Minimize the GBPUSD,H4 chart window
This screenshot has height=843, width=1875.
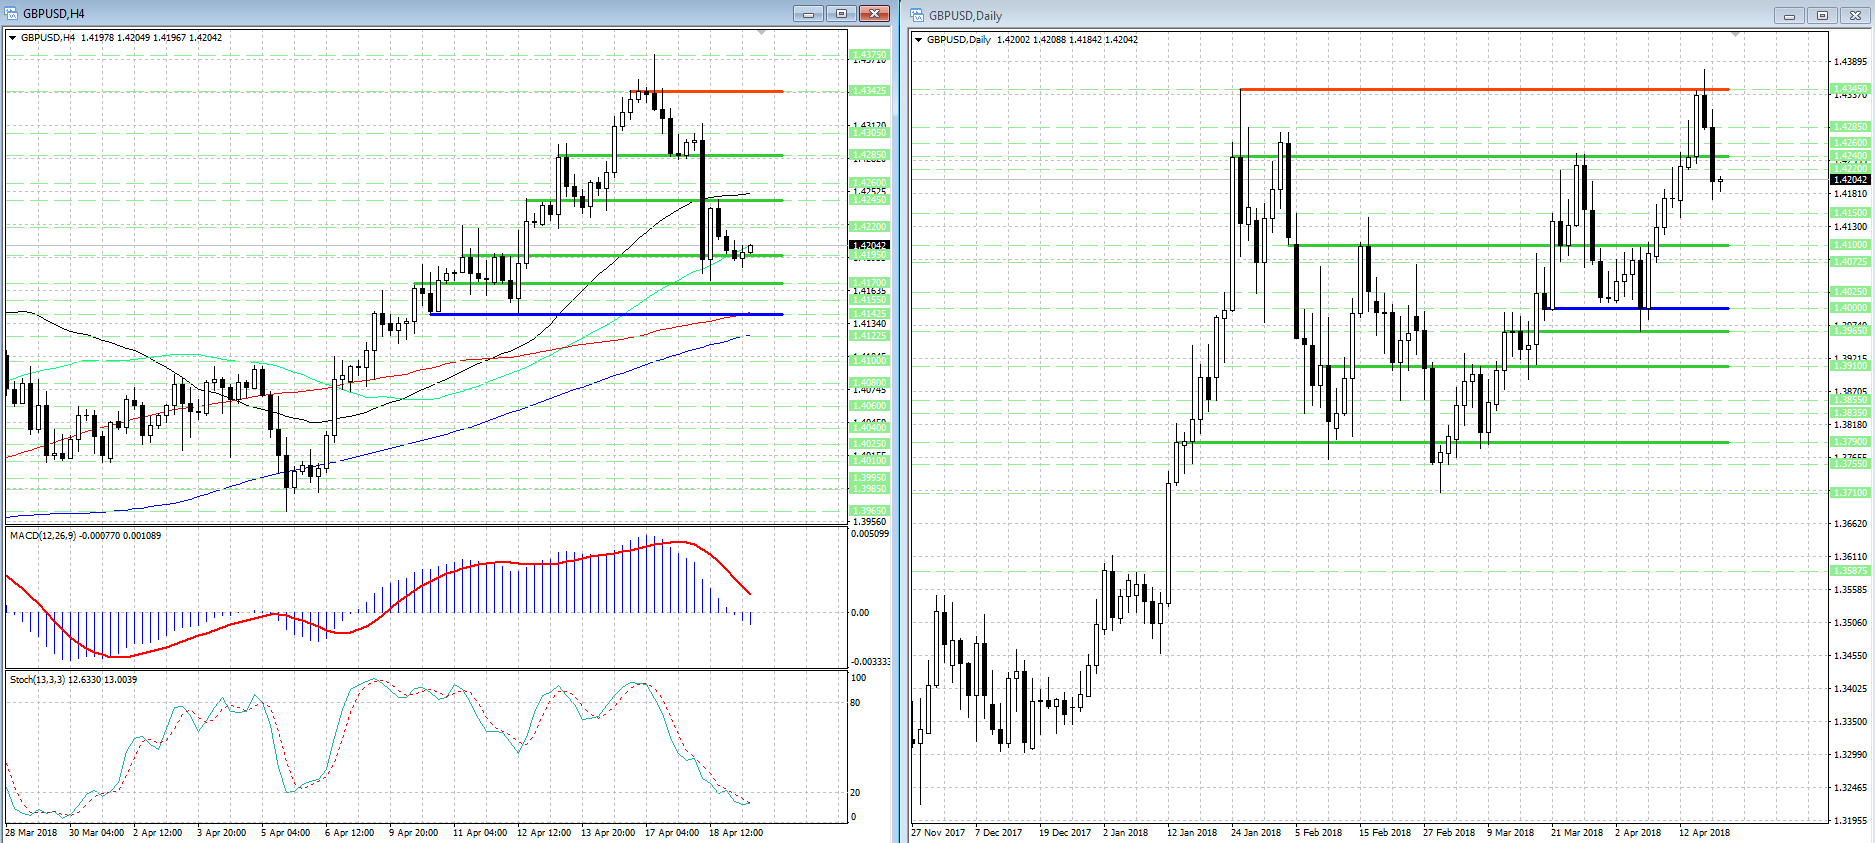click(x=808, y=13)
